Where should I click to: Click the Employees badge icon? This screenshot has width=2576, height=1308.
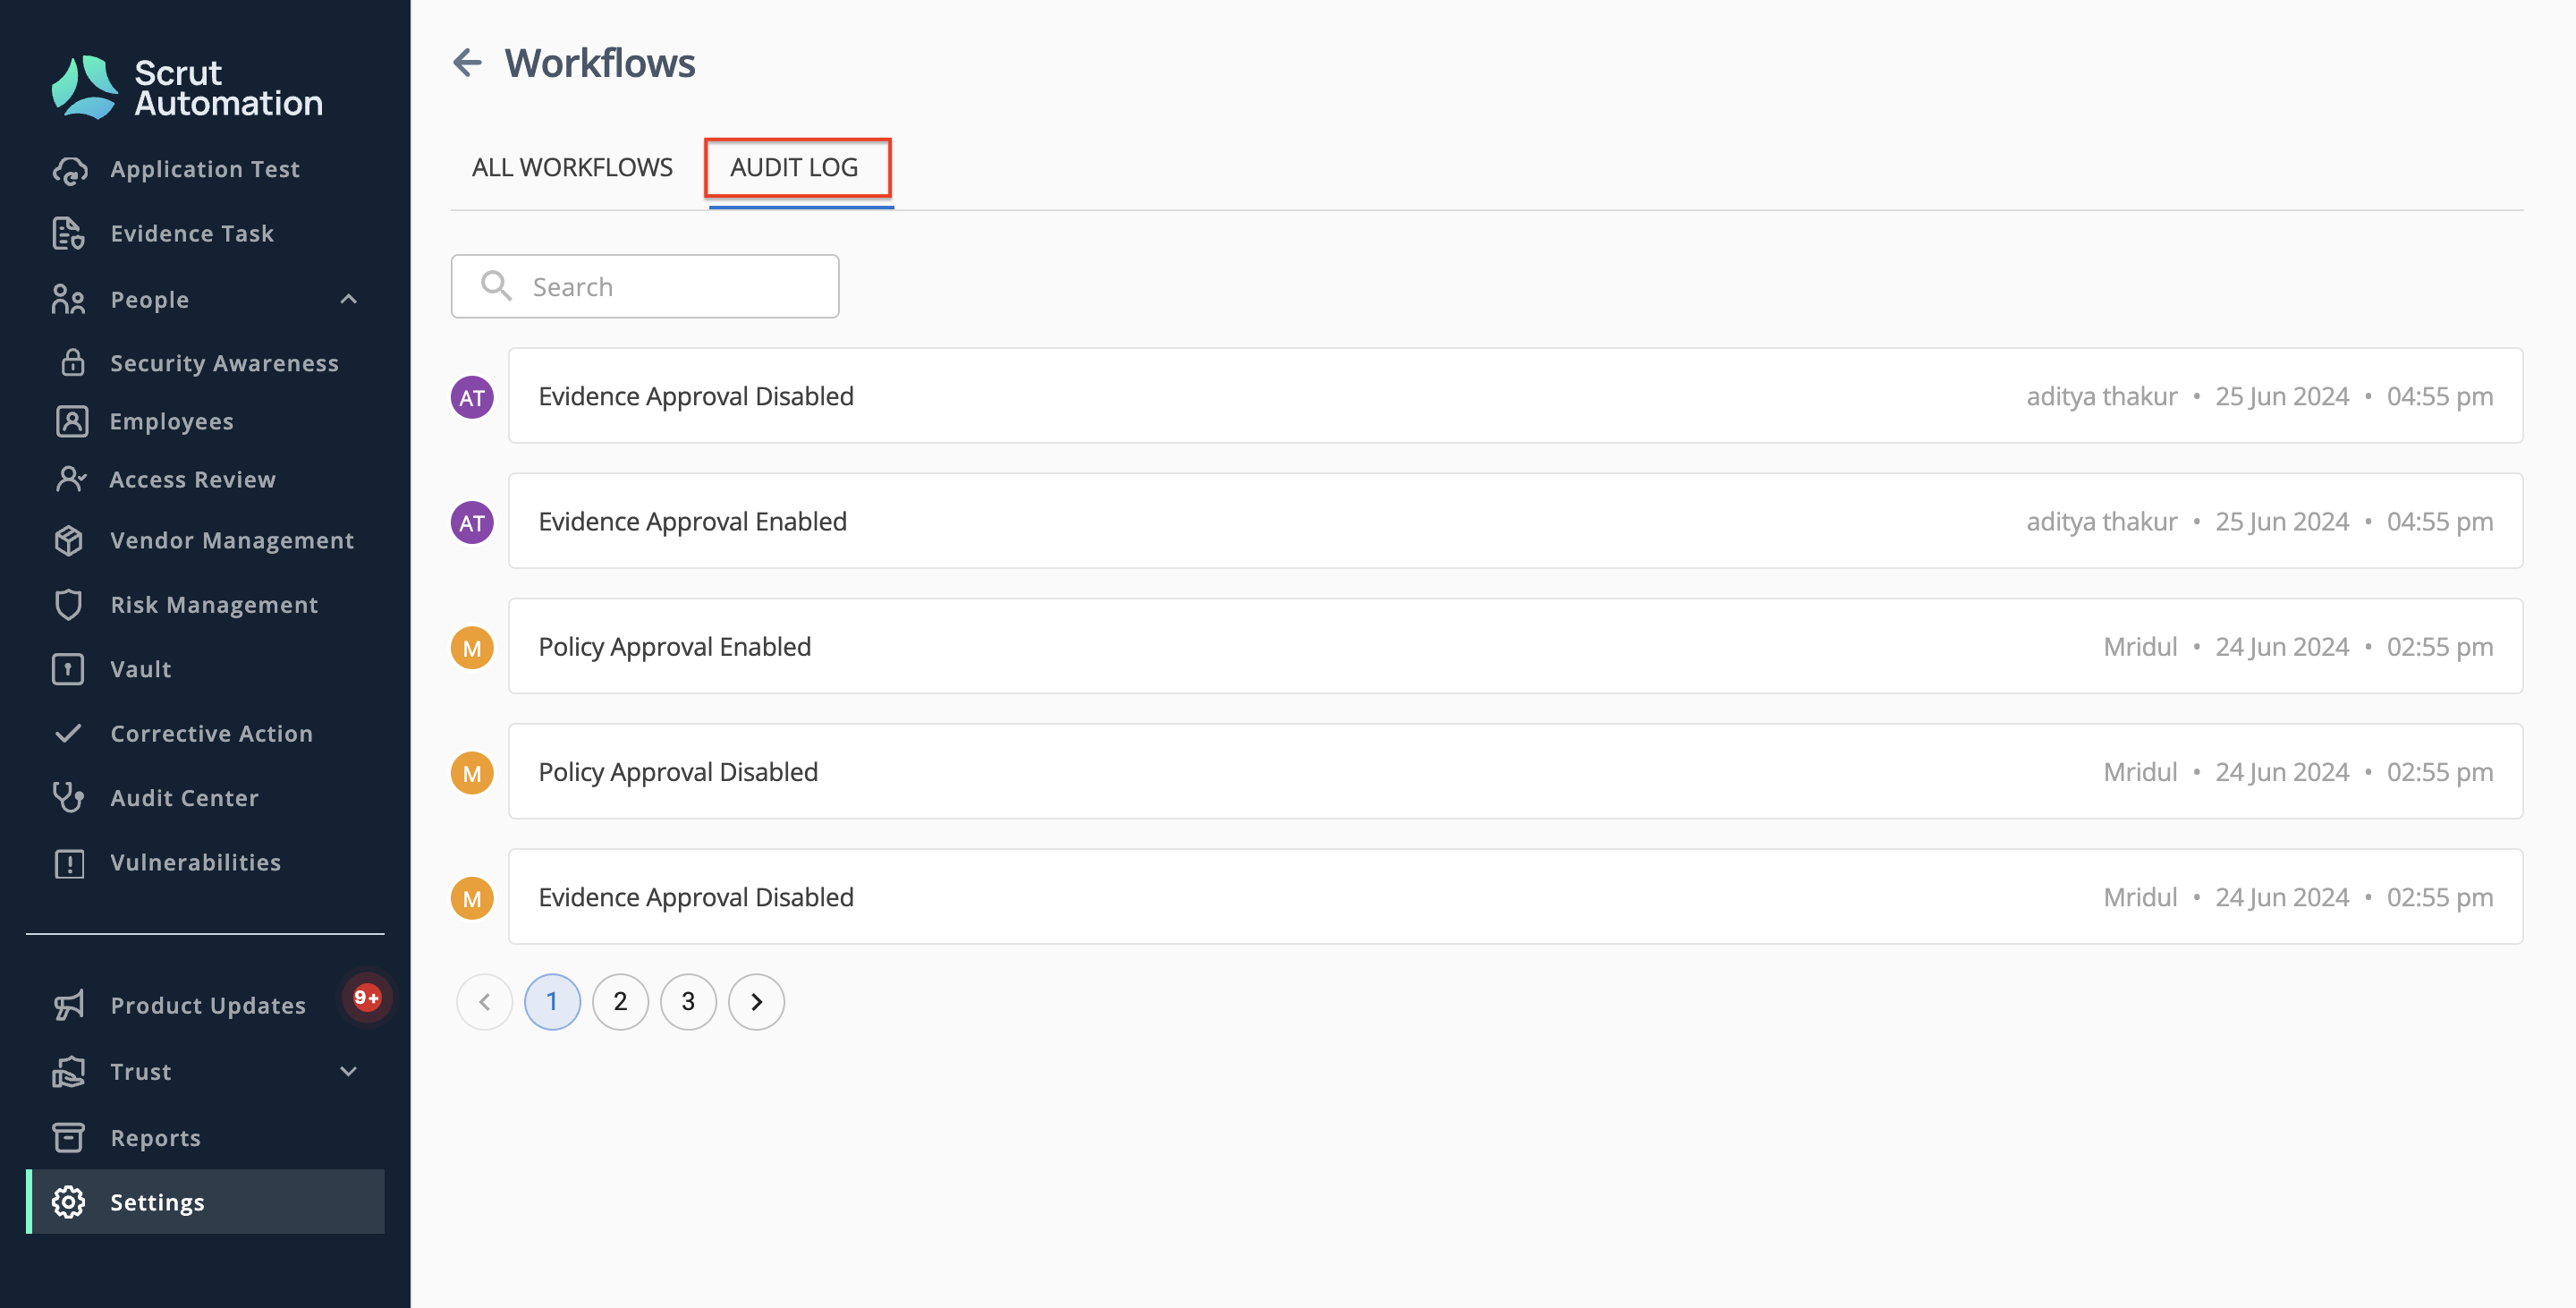pyautogui.click(x=71, y=421)
